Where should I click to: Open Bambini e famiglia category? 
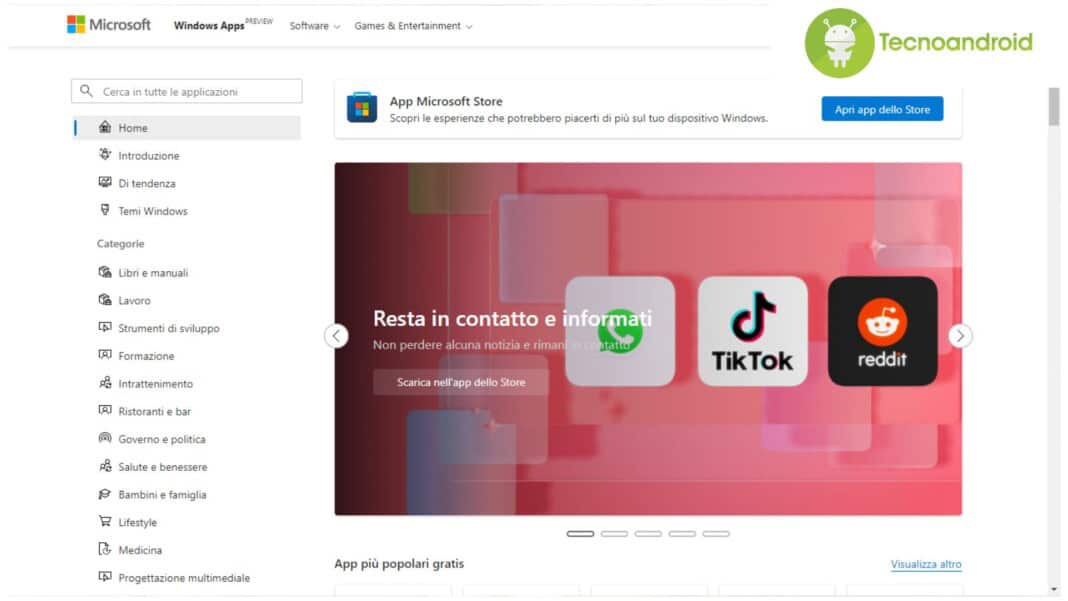pyautogui.click(x=162, y=495)
